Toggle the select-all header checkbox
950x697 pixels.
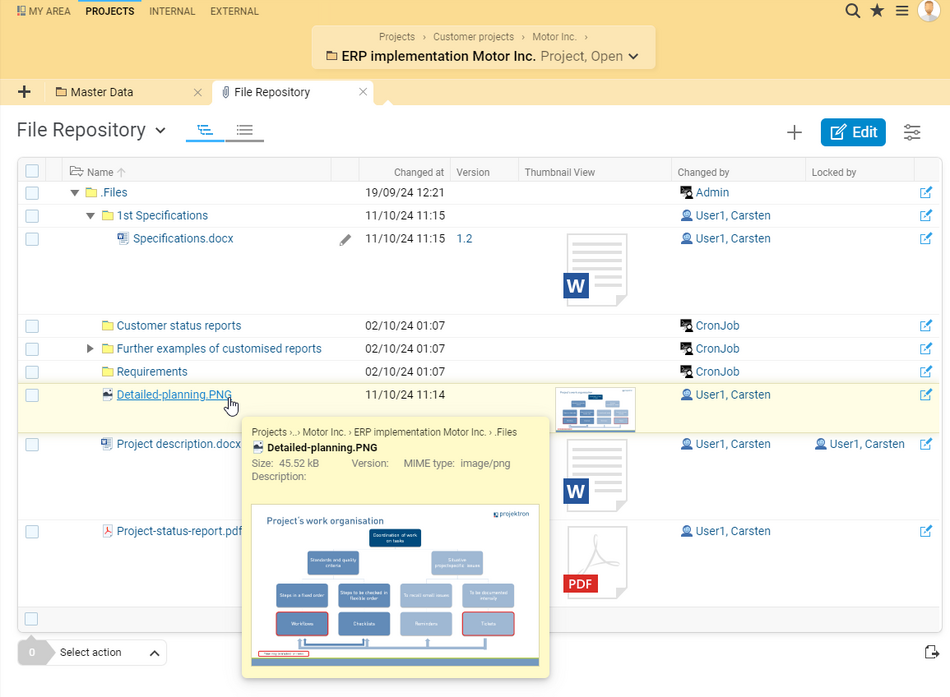click(32, 171)
